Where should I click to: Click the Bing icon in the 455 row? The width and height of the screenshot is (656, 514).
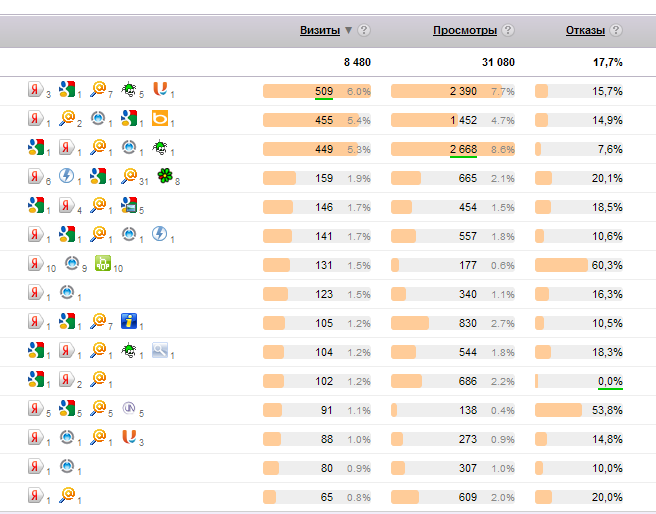pos(160,118)
